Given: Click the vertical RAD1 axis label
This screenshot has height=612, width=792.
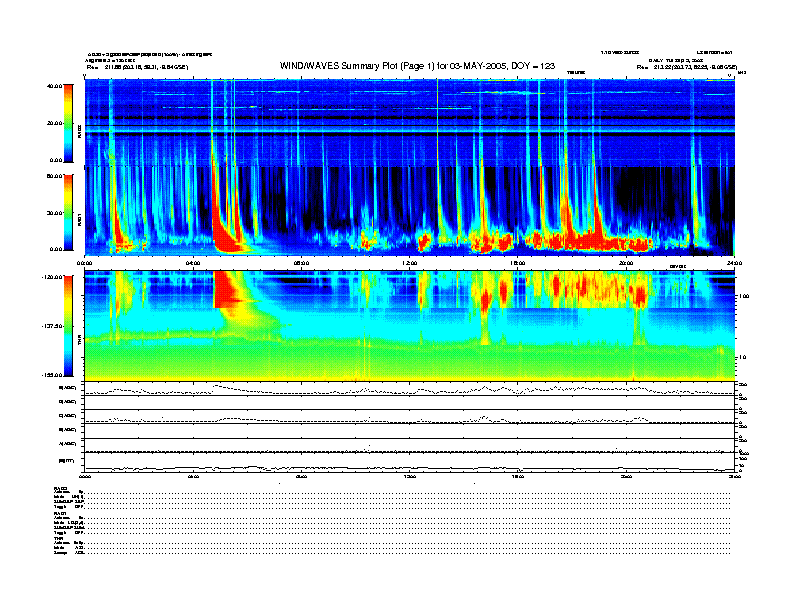Looking at the screenshot, I should (x=79, y=219).
